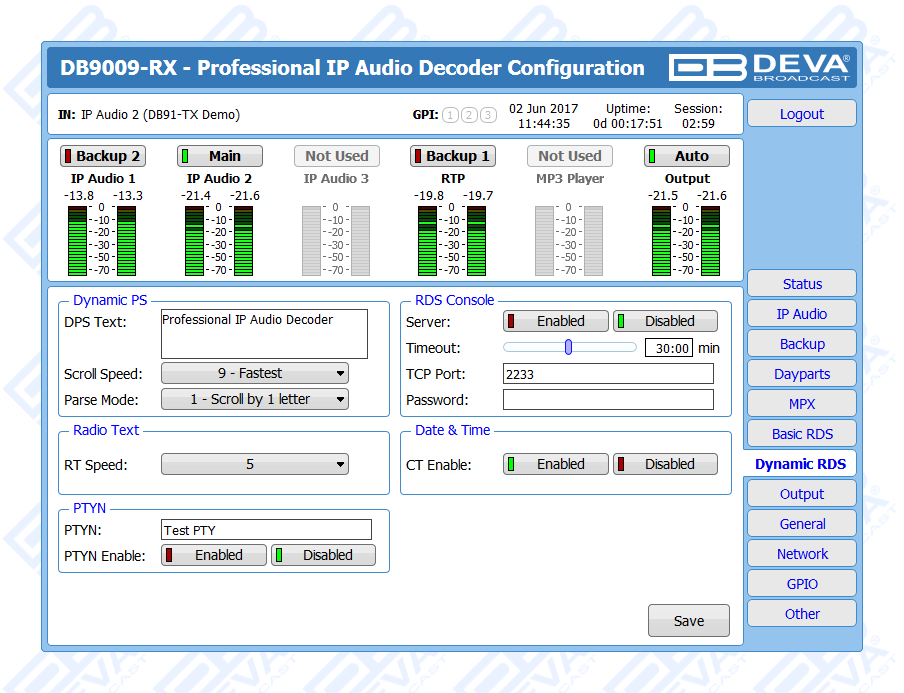This screenshot has height=693, width=904.
Task: Log out of the session
Action: pos(801,114)
